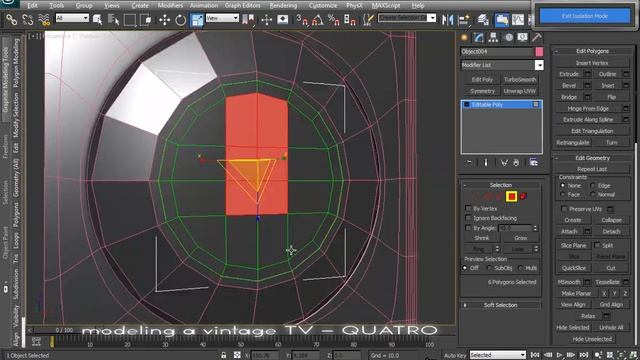640x360 pixels.
Task: Open the Hierarchy panel tab
Action: click(493, 38)
